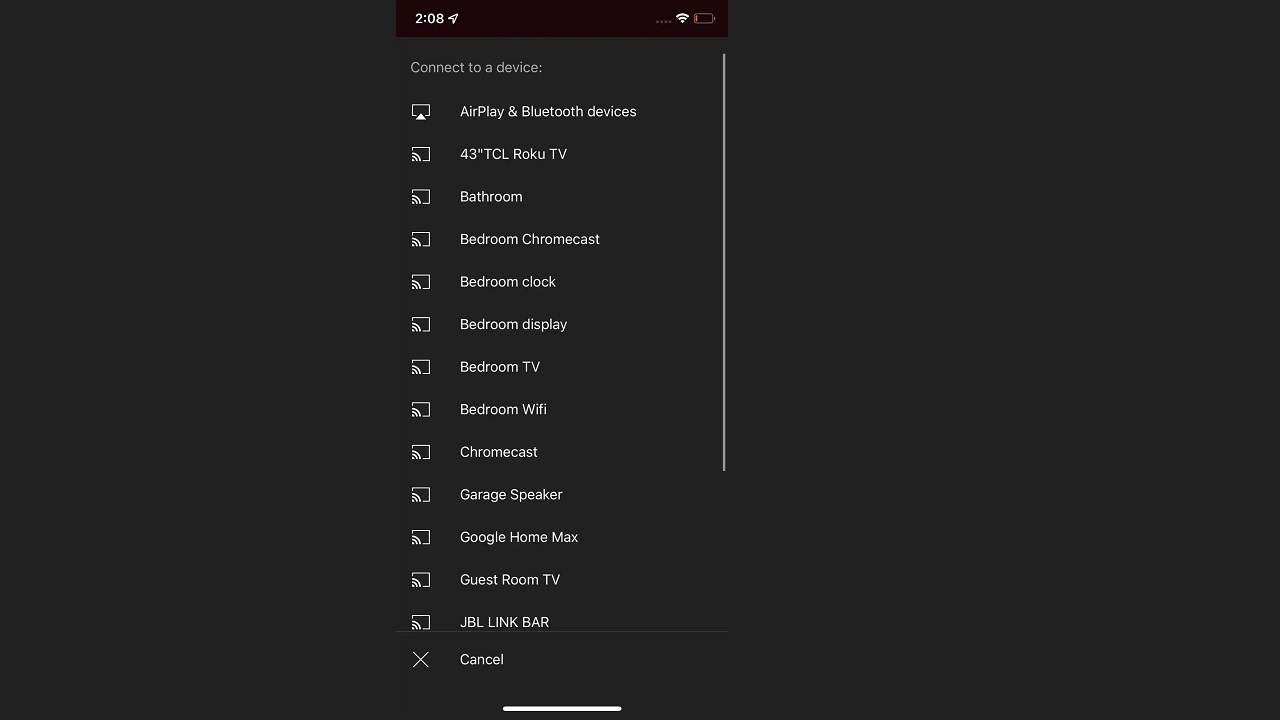Click cast icon beside Garage Speaker
The height and width of the screenshot is (720, 1280).
pyautogui.click(x=421, y=494)
